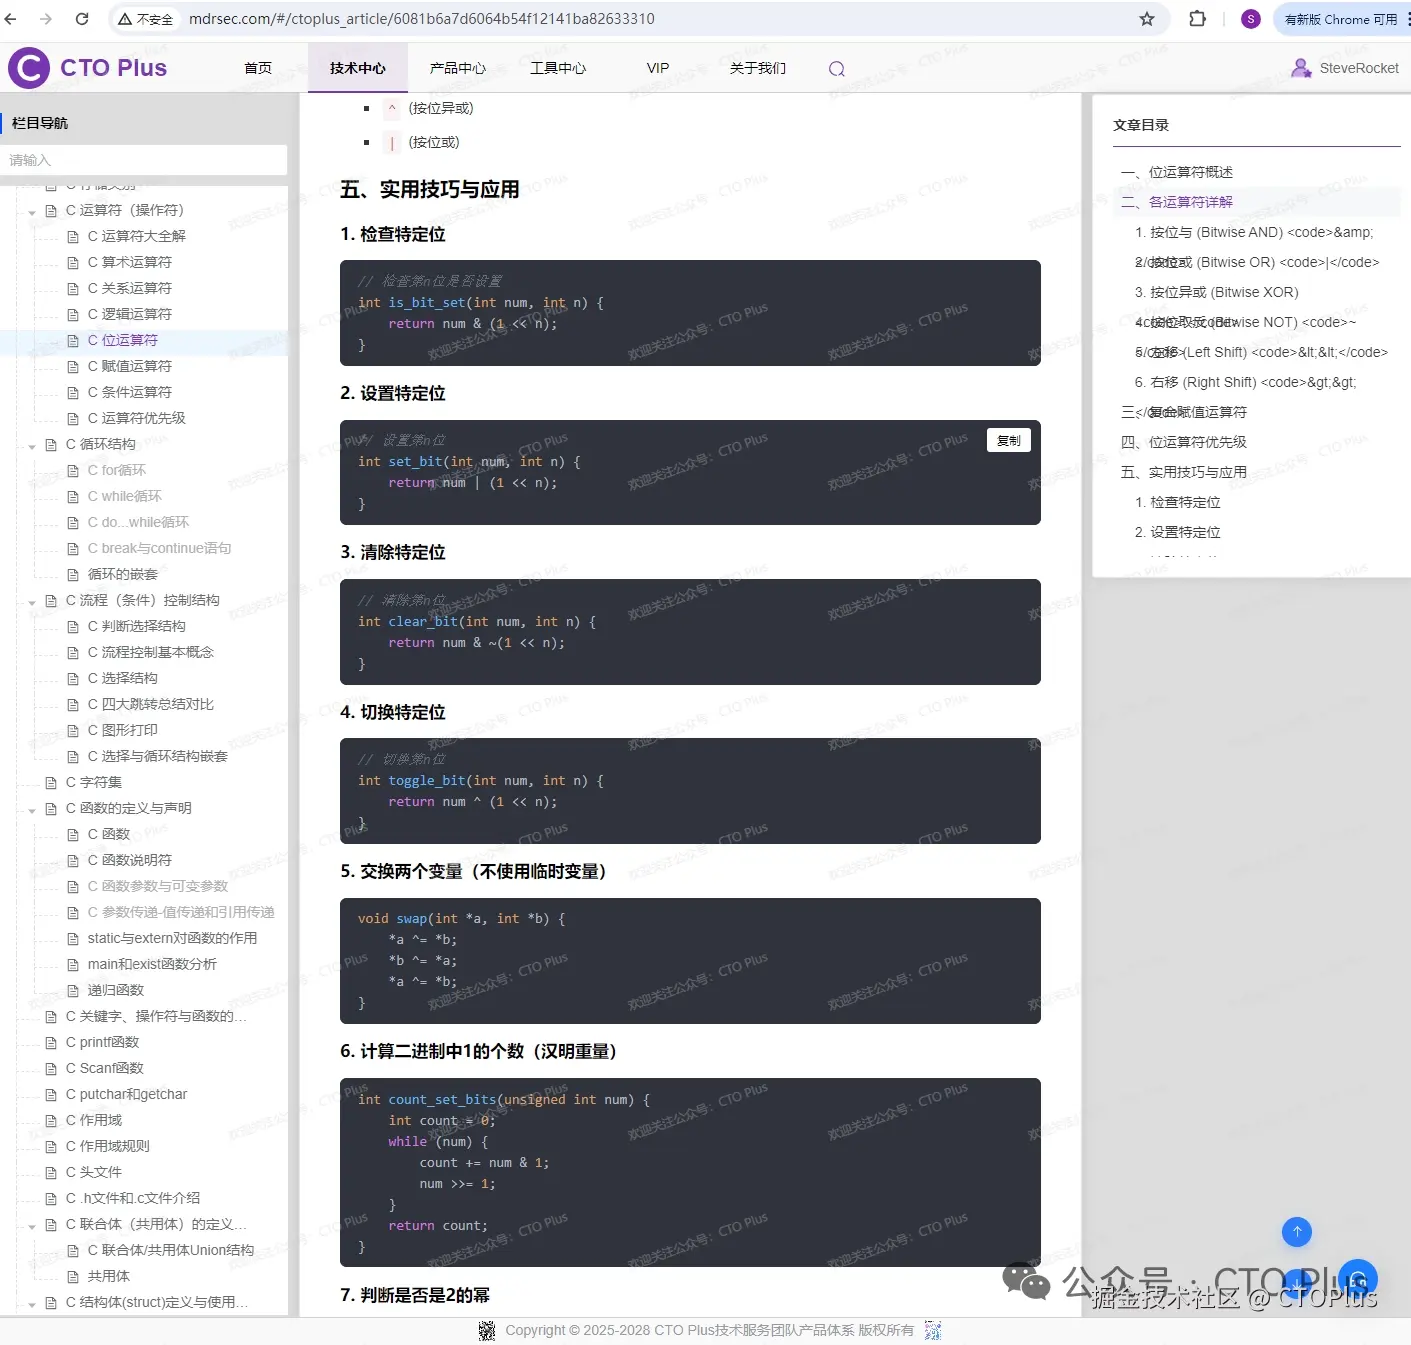Collapse the C 函数的定义与声明 branch
1411x1345 pixels.
pyautogui.click(x=32, y=808)
